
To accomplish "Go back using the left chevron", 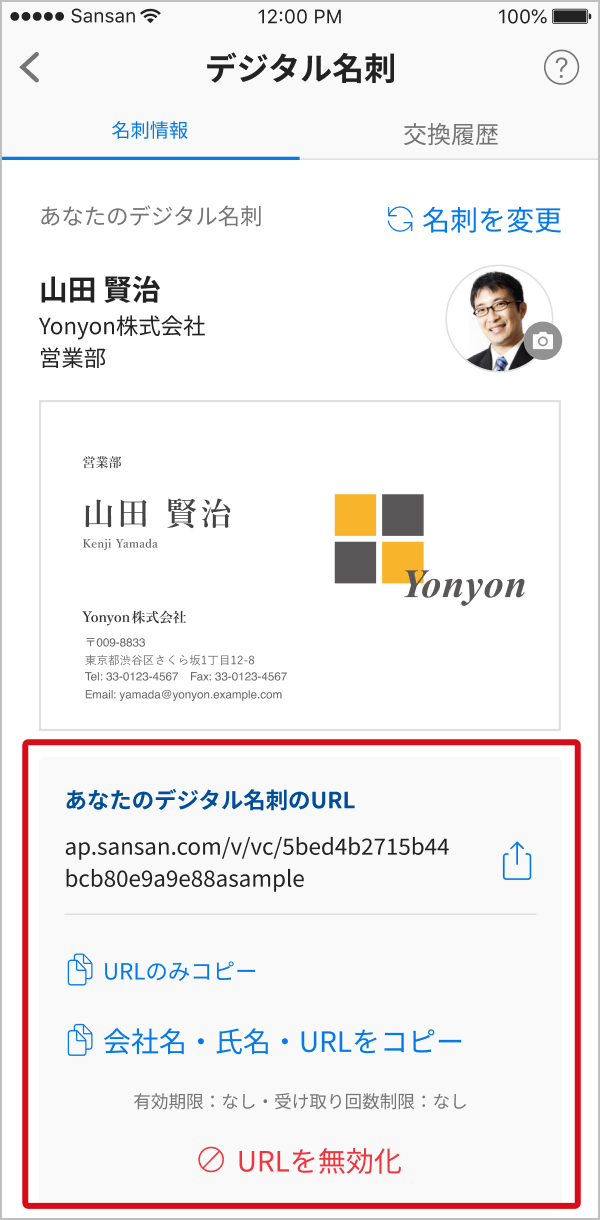I will 30,68.
